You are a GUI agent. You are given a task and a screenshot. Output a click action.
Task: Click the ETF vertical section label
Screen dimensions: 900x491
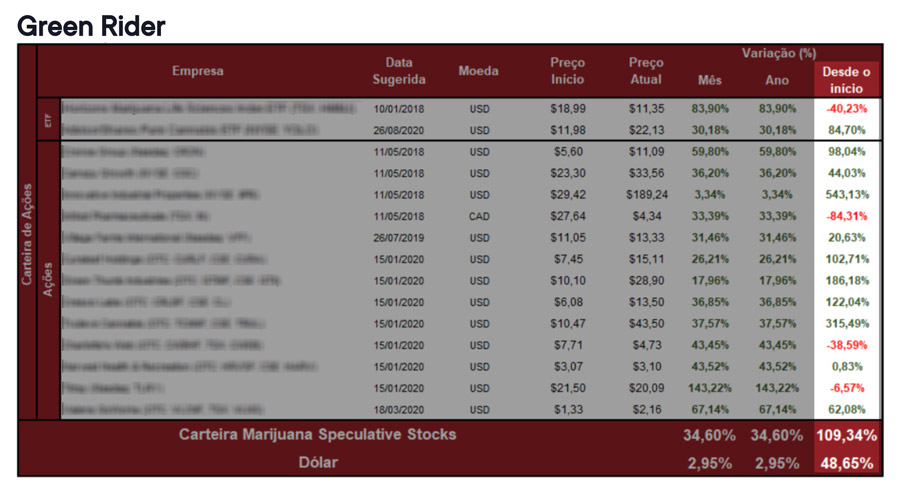tap(47, 120)
